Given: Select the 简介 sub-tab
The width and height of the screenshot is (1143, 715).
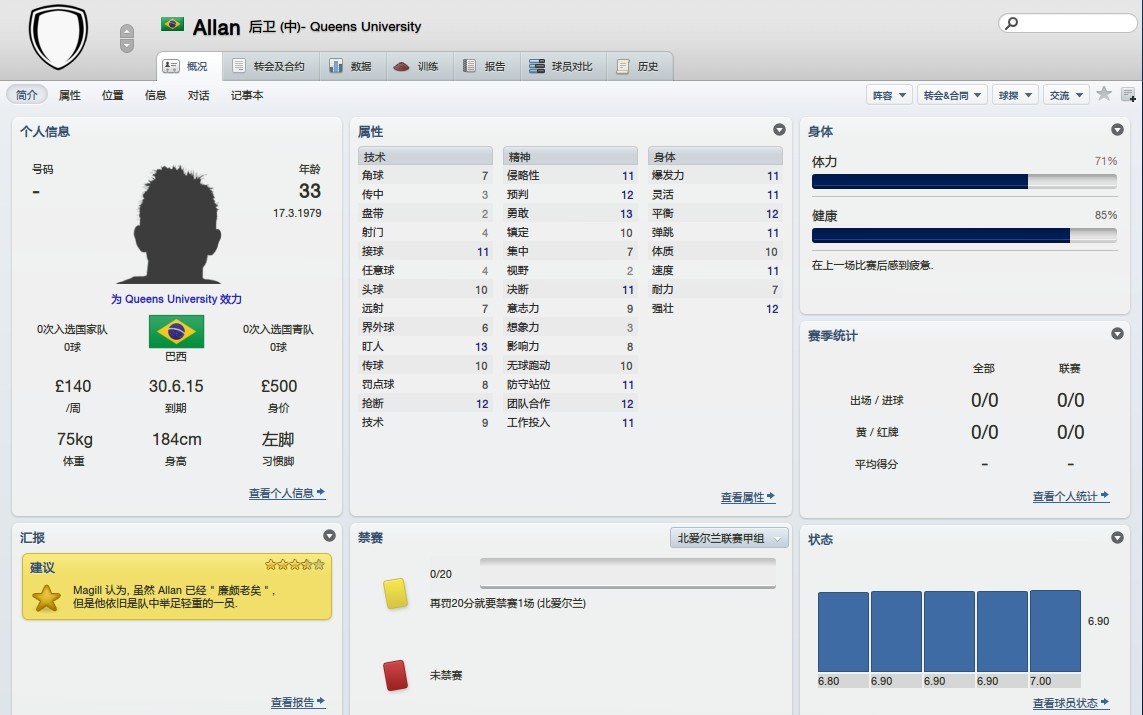Looking at the screenshot, I should (27, 95).
